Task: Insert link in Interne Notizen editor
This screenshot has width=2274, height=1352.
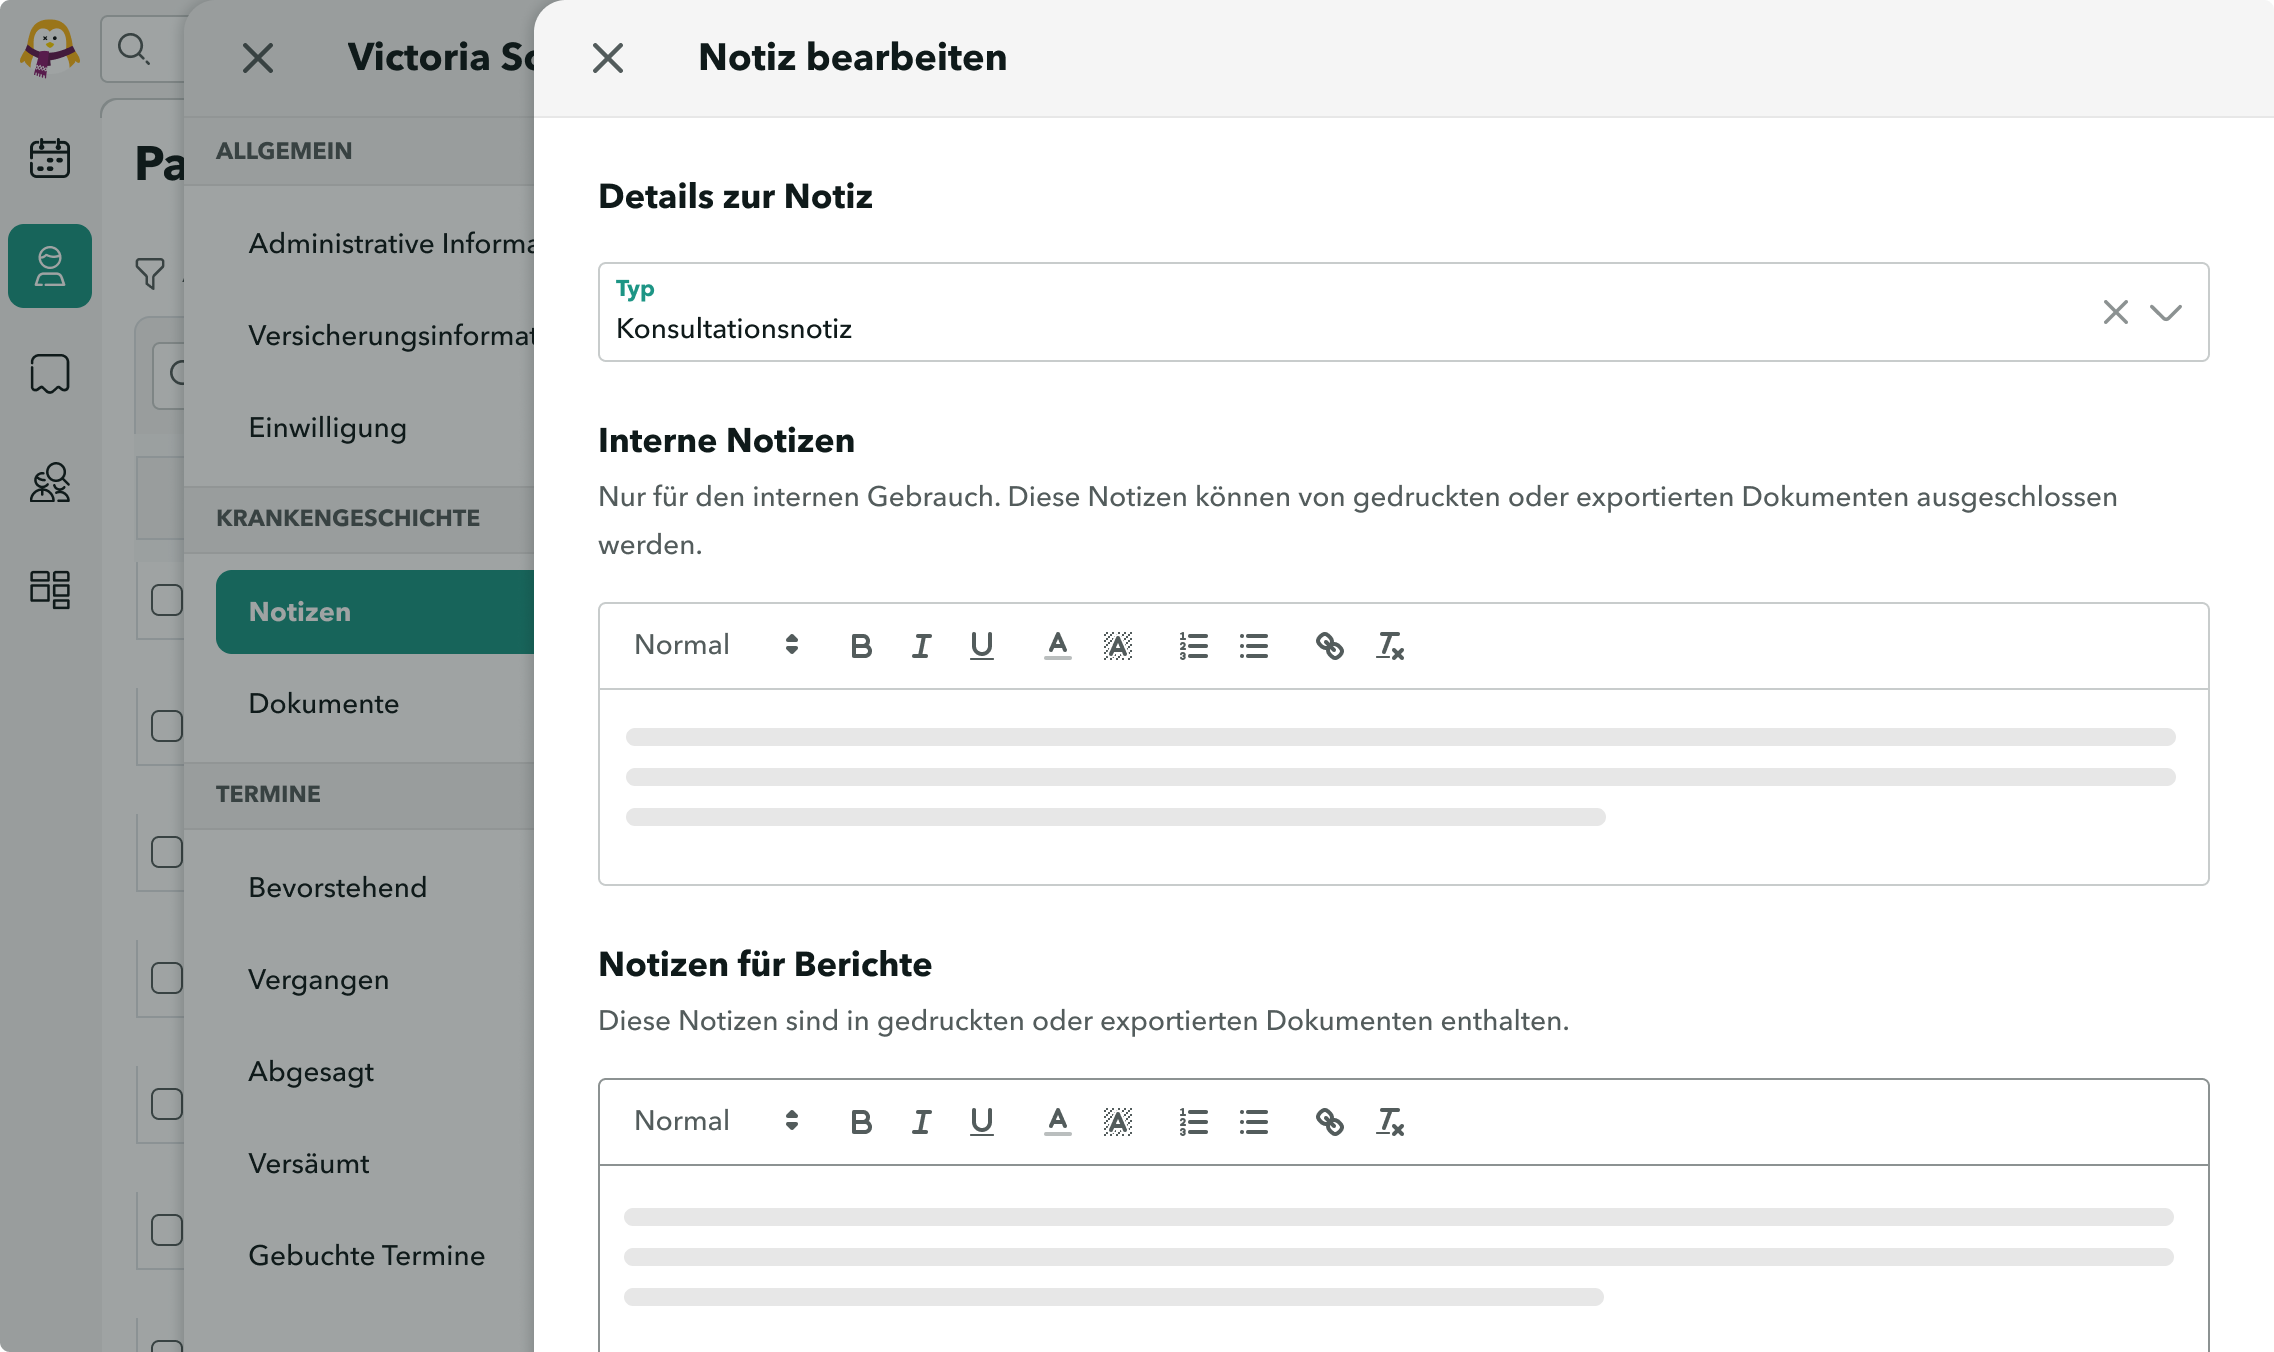Action: 1329,646
